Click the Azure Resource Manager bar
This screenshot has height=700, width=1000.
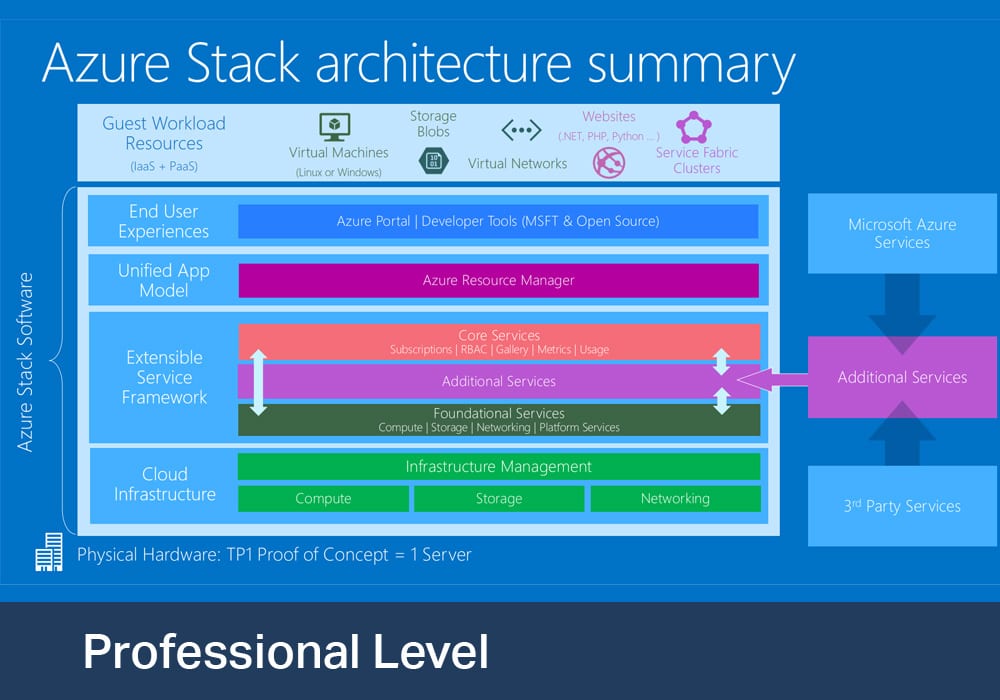point(499,281)
